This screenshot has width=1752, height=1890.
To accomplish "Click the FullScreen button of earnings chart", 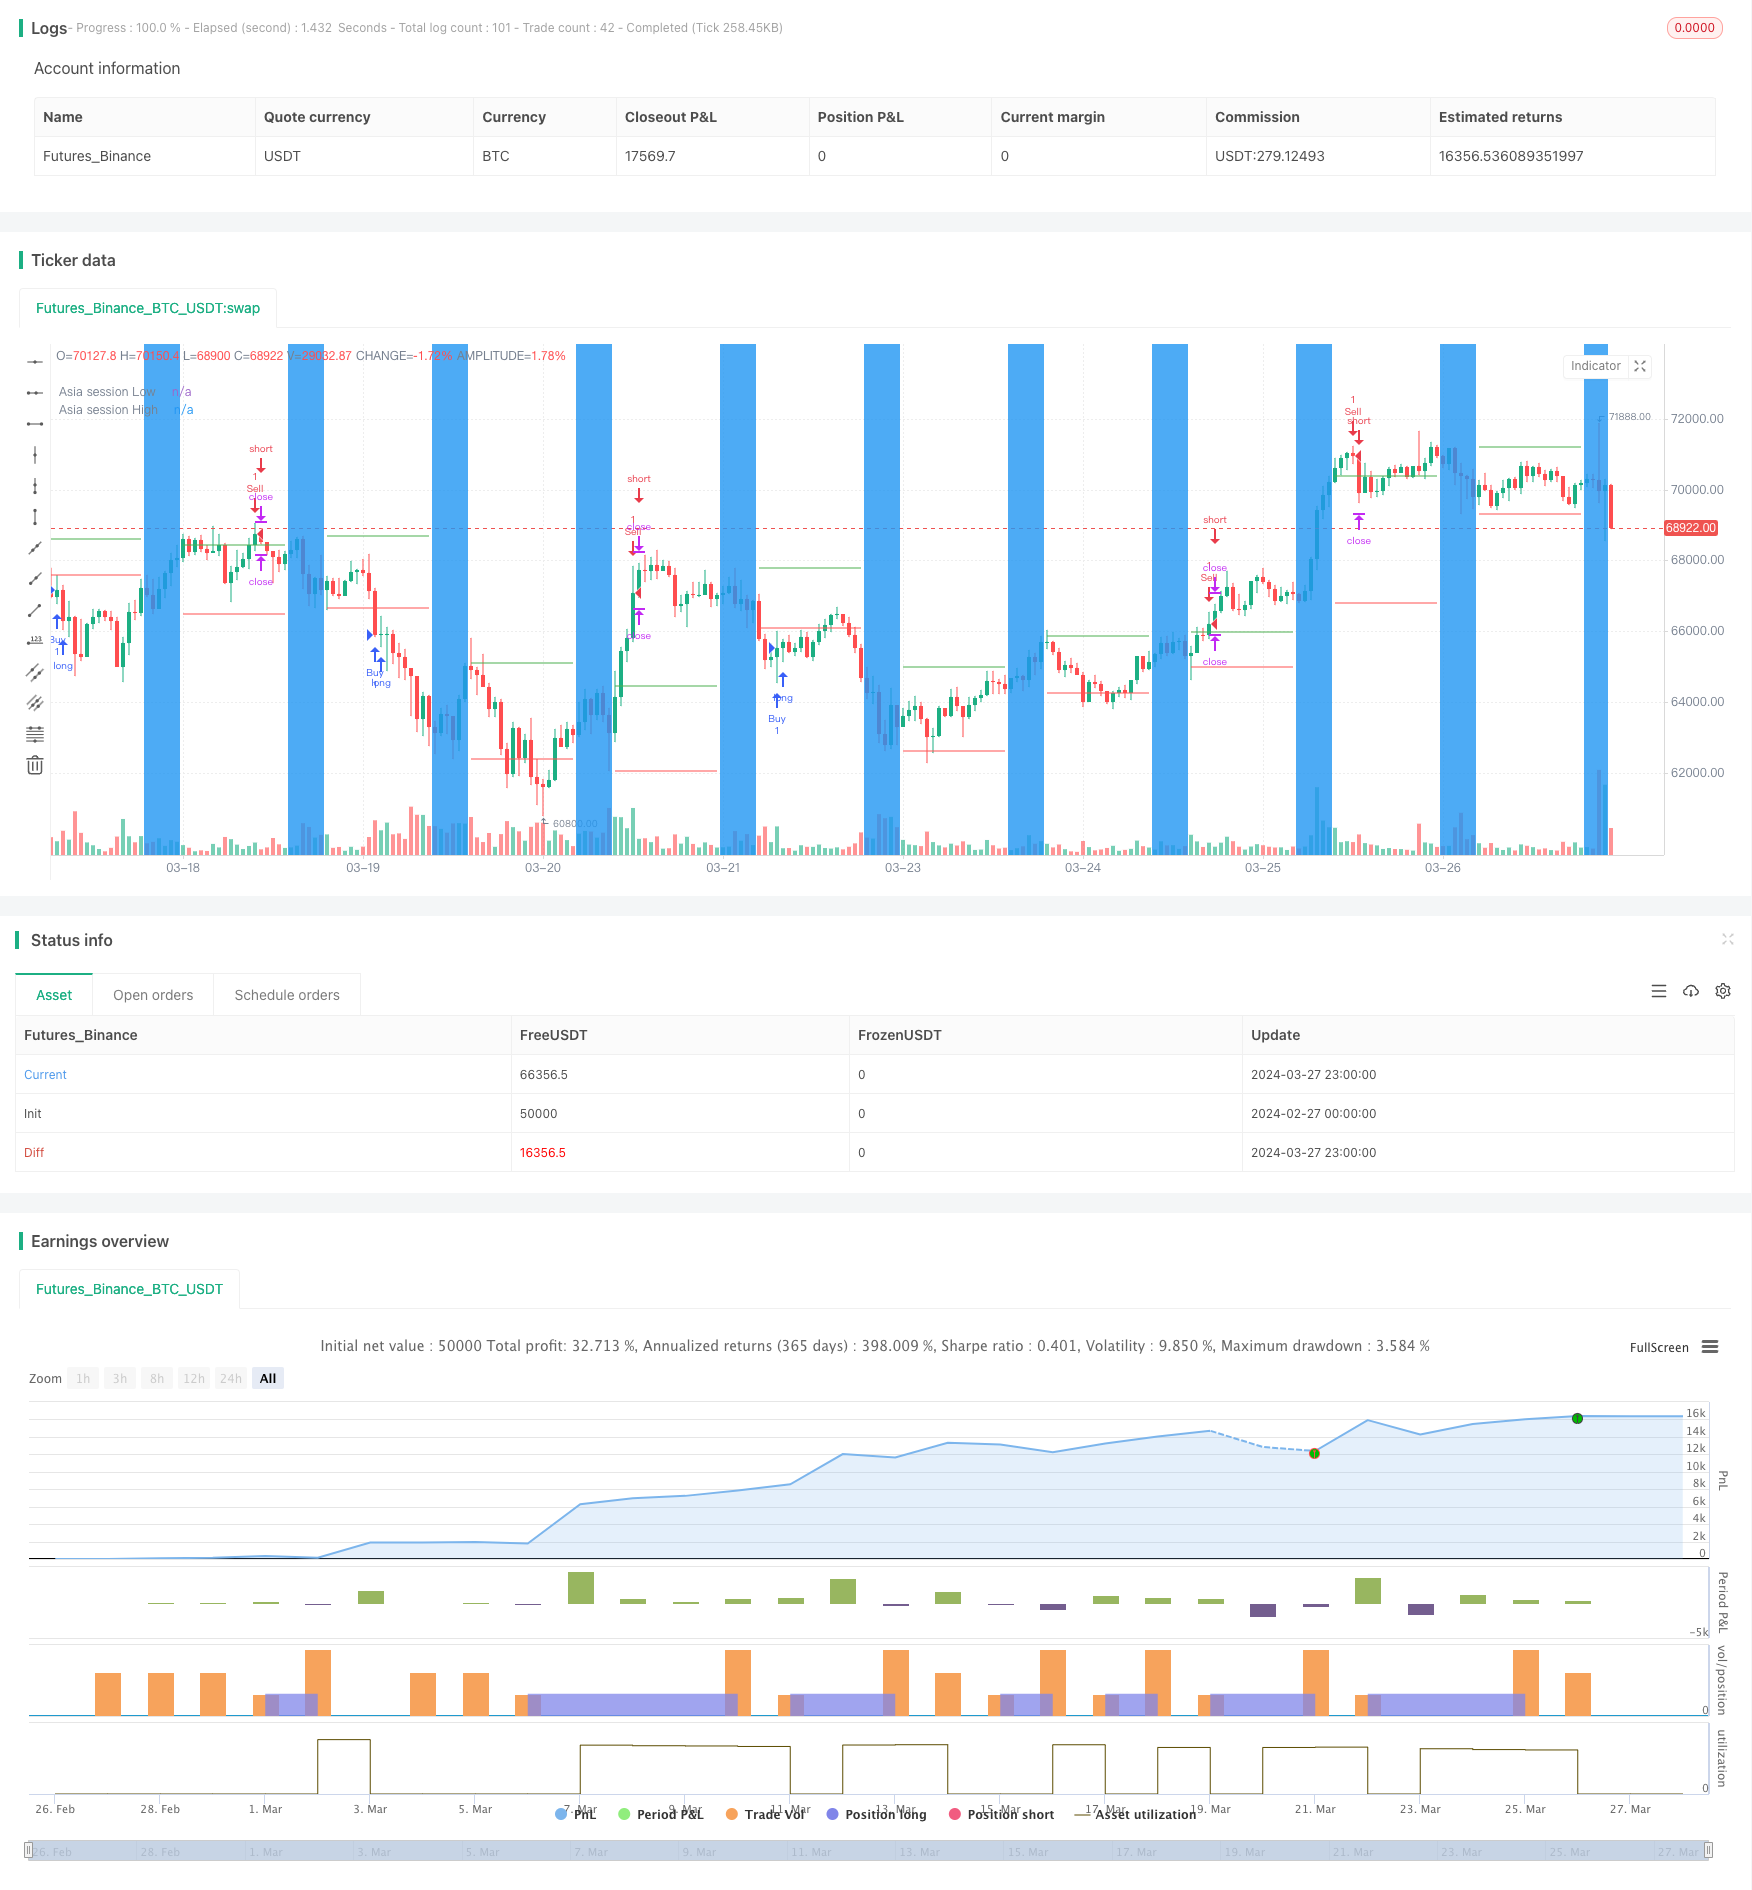I will 1659,1348.
